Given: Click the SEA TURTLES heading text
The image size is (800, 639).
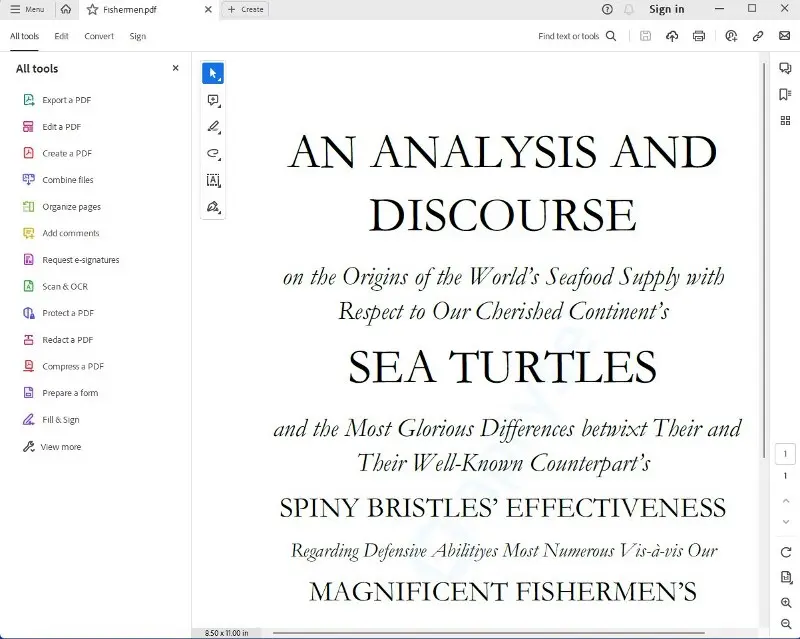Looking at the screenshot, I should (503, 367).
